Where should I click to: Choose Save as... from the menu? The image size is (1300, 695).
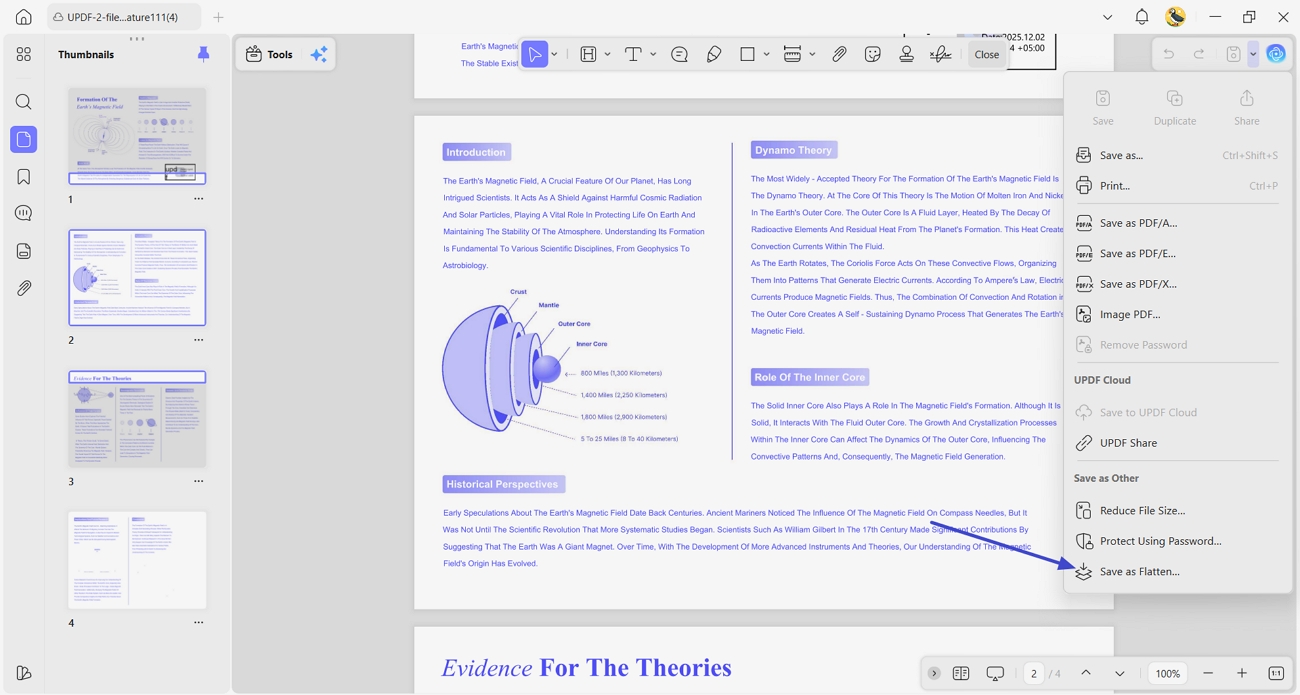coord(1178,155)
